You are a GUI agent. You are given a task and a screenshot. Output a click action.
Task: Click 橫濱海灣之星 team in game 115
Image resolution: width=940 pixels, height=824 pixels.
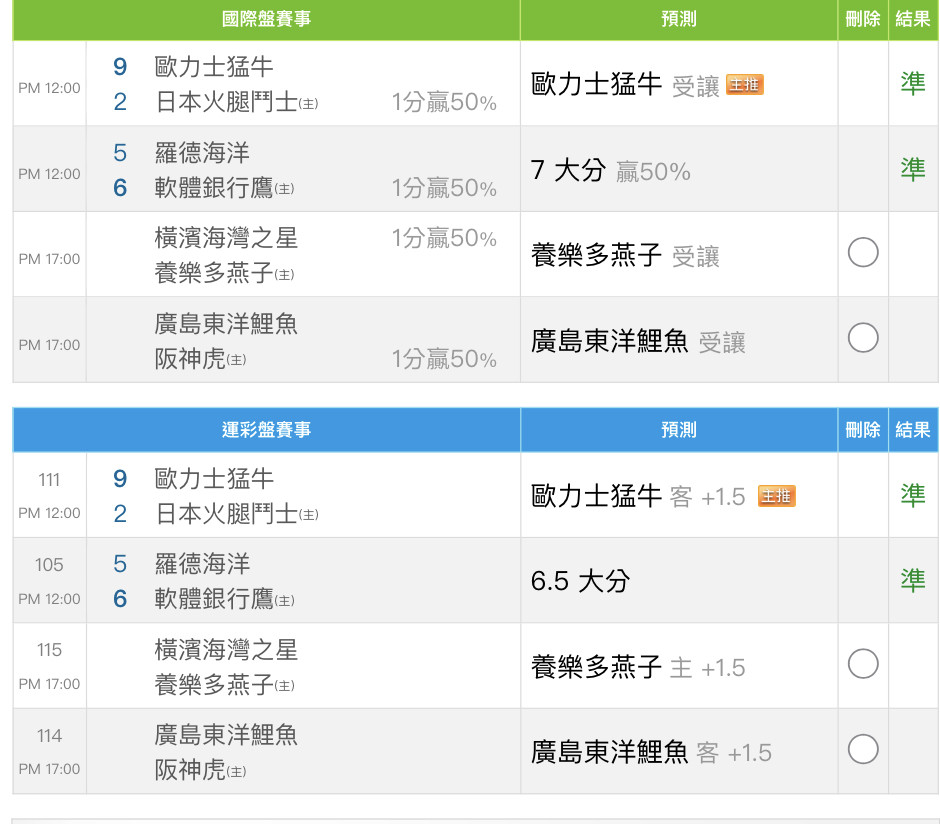coord(226,650)
